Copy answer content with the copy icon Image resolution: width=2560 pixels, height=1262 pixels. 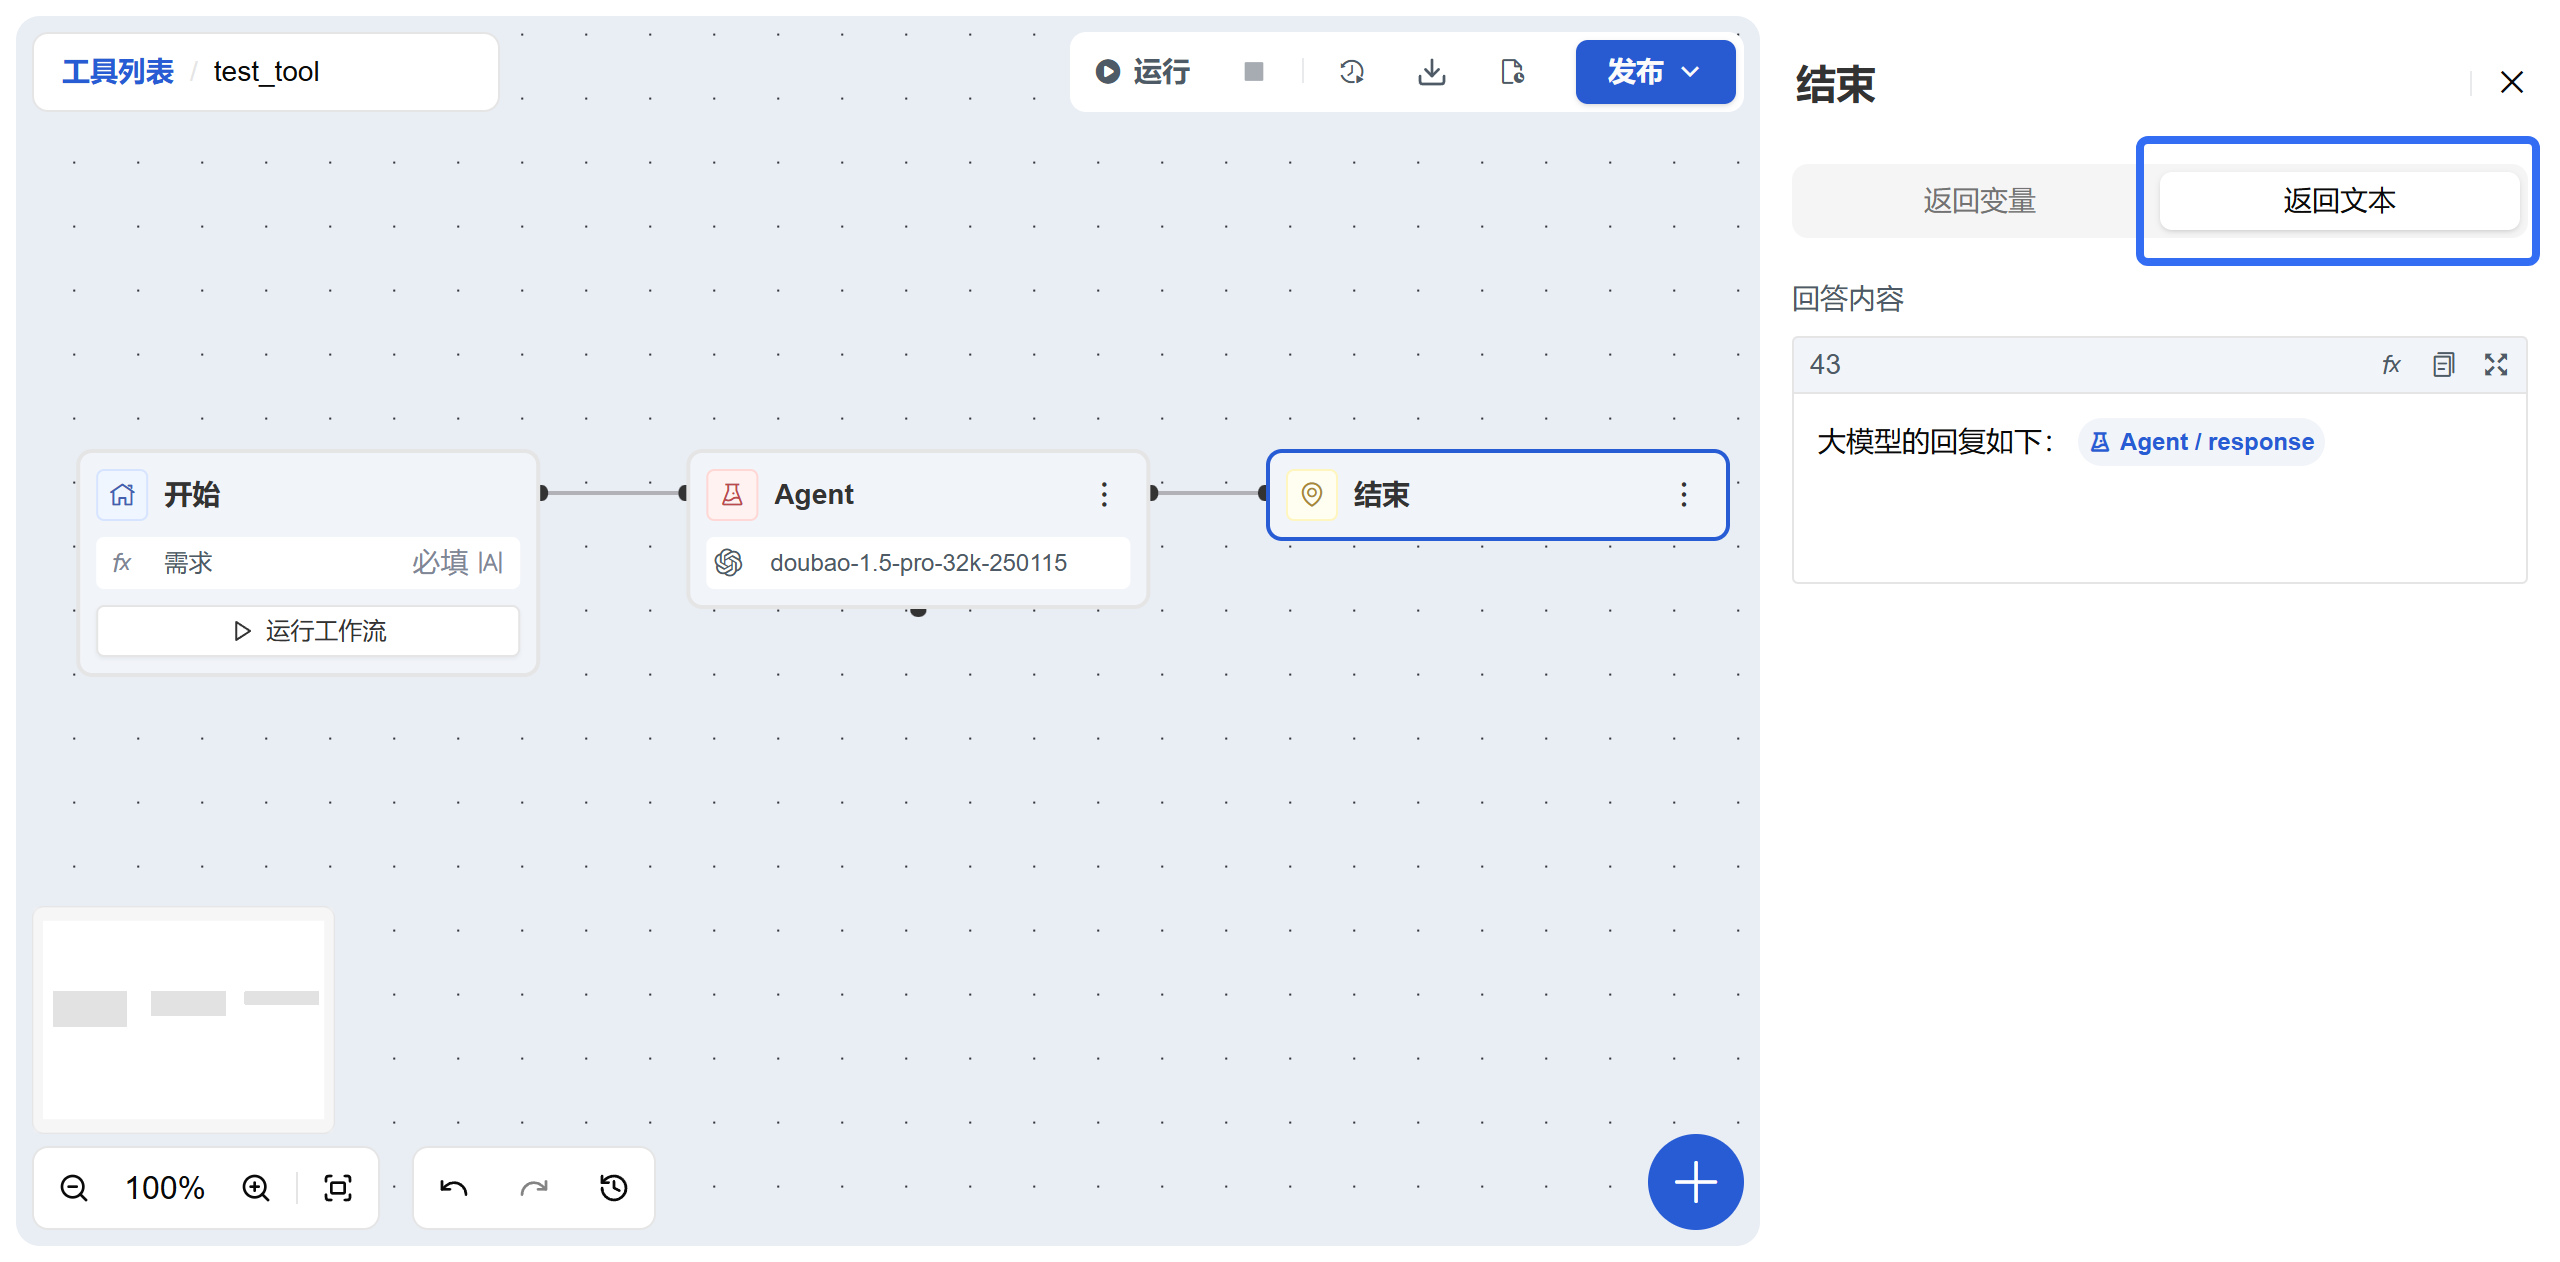click(x=2443, y=365)
